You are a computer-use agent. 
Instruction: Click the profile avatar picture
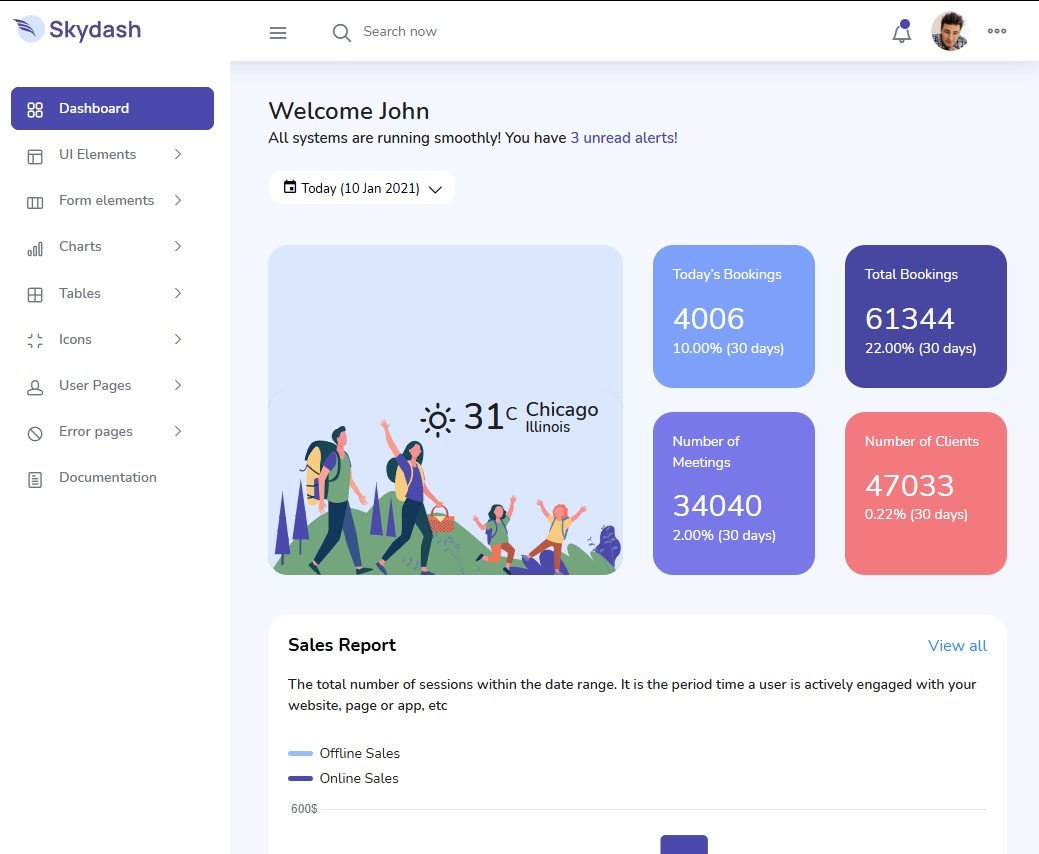coord(947,31)
